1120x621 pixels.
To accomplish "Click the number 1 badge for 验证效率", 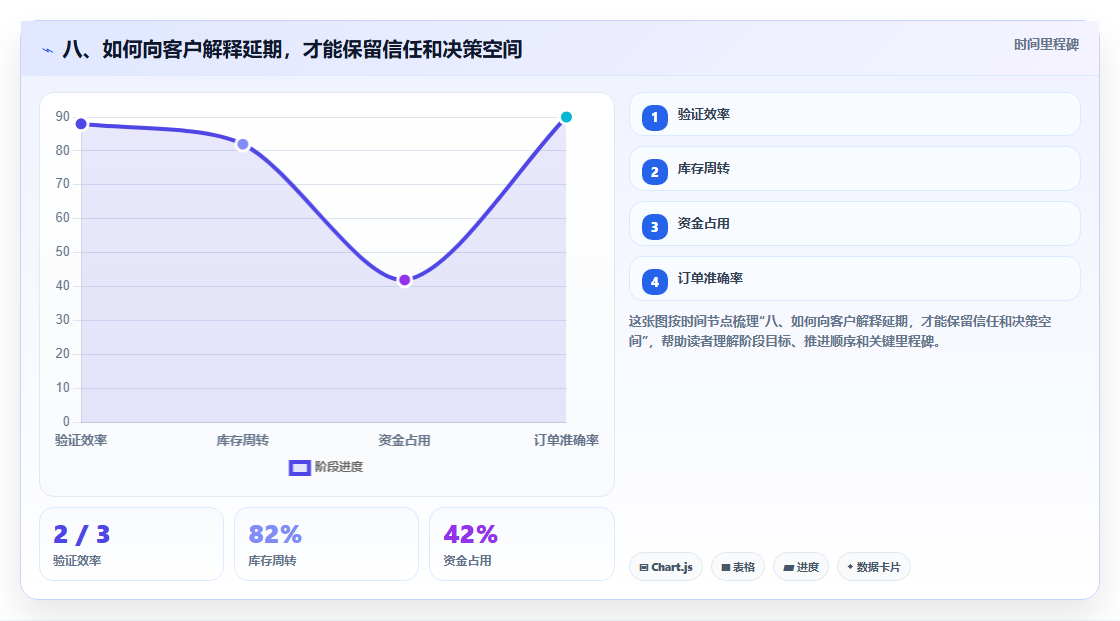I will [x=654, y=117].
